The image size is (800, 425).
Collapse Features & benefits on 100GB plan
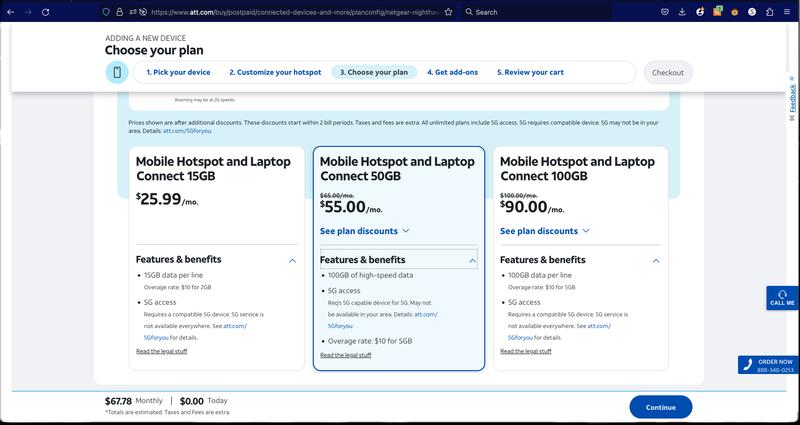[x=580, y=260]
